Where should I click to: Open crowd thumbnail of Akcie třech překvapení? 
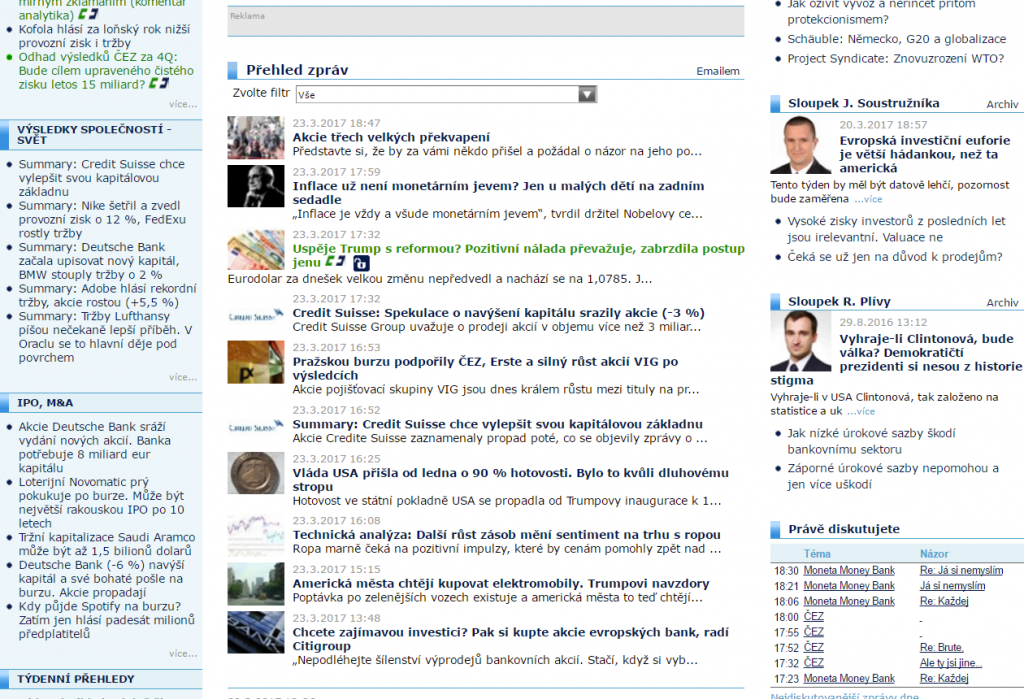click(x=255, y=137)
